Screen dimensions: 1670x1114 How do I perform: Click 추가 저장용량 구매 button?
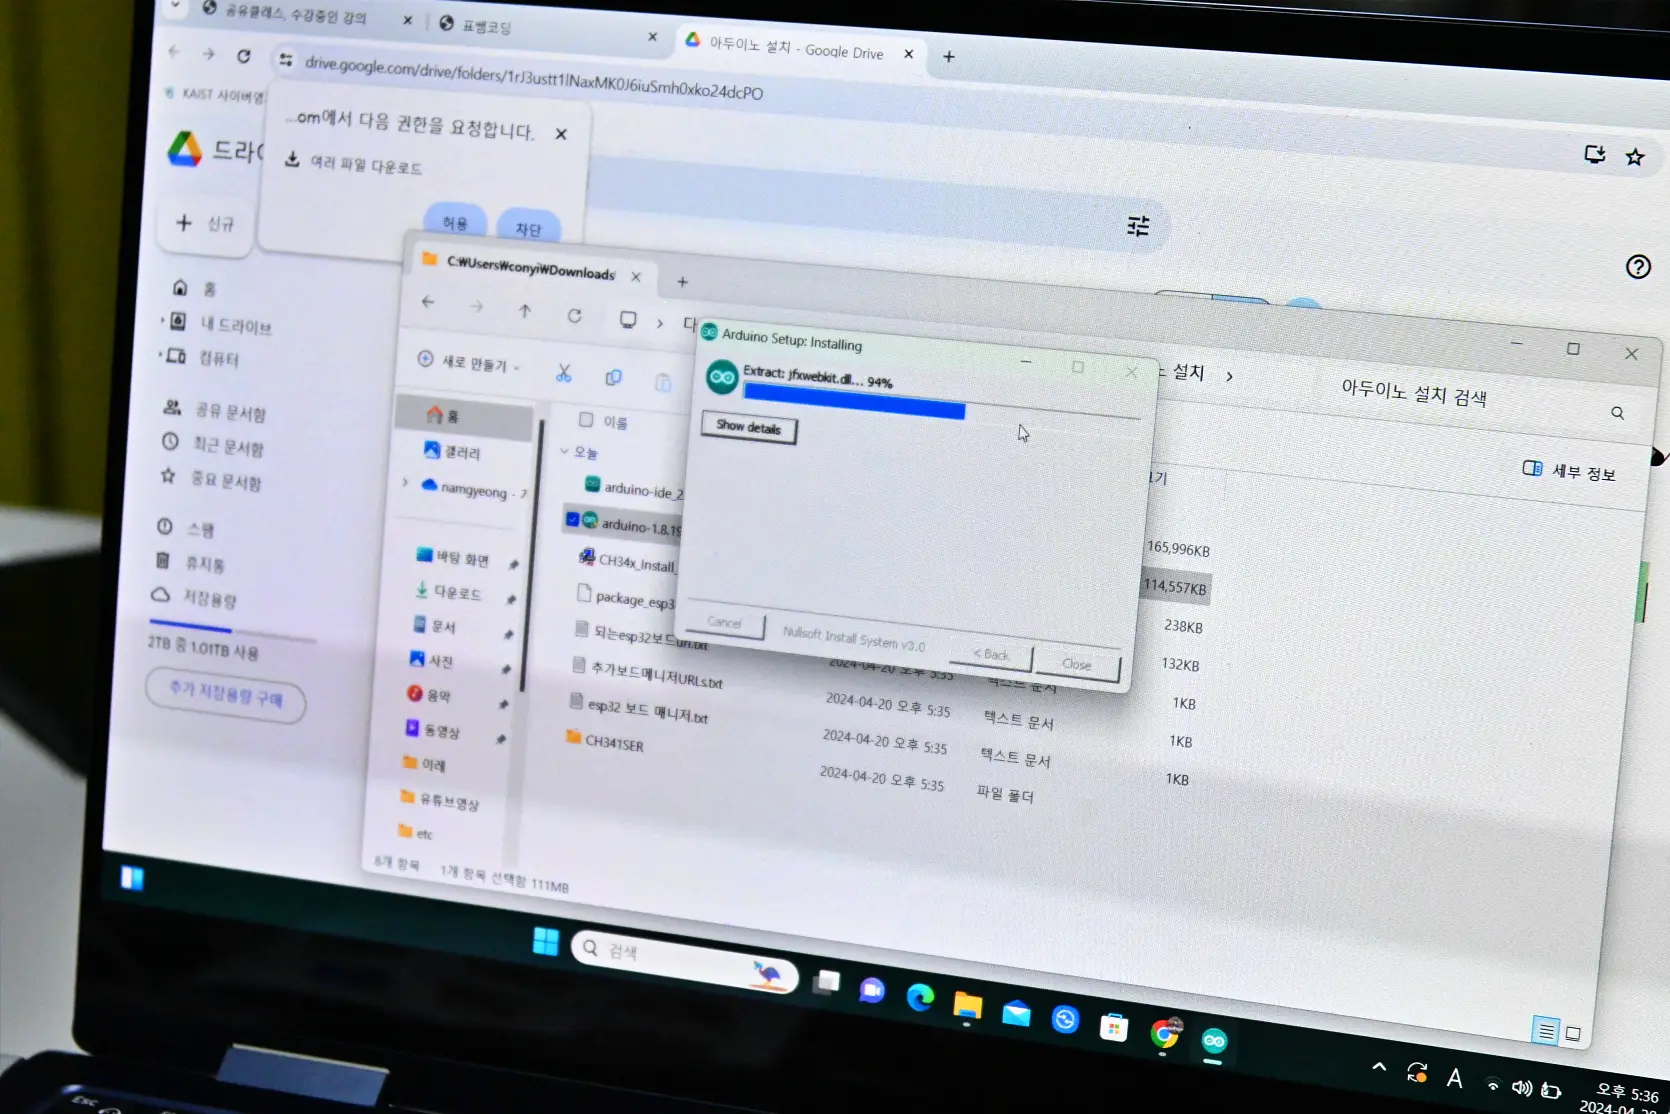tap(226, 694)
